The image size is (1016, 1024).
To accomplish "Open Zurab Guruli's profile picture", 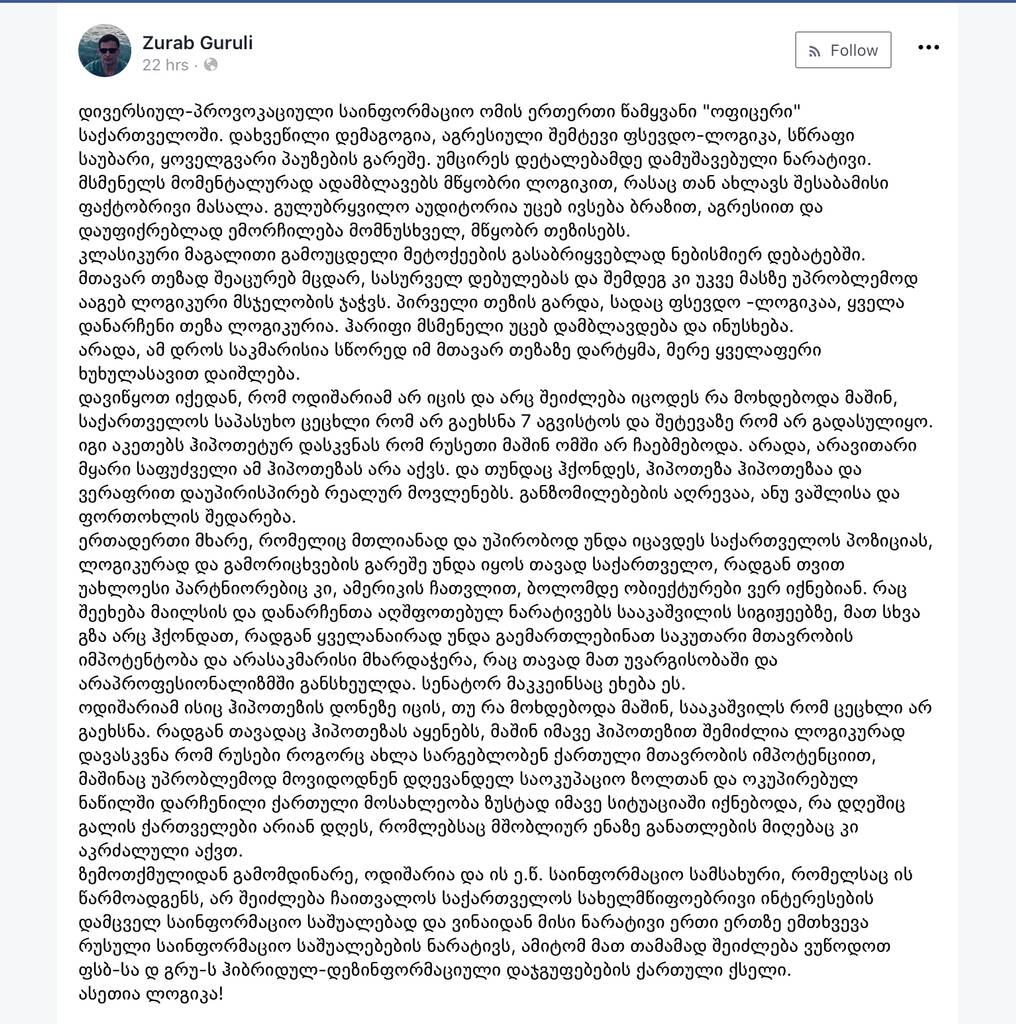I will (x=104, y=50).
